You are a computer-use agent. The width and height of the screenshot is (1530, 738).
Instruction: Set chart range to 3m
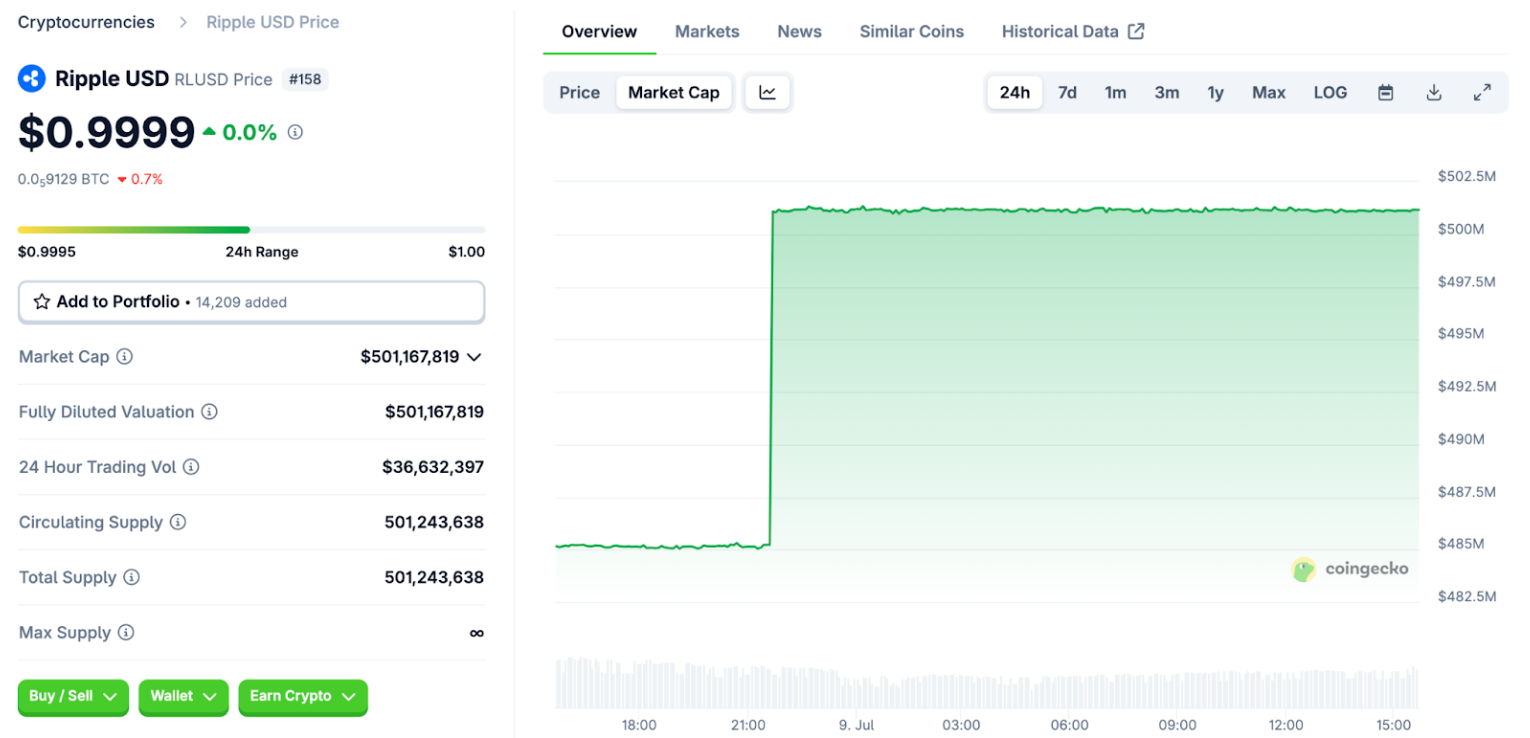(1167, 93)
